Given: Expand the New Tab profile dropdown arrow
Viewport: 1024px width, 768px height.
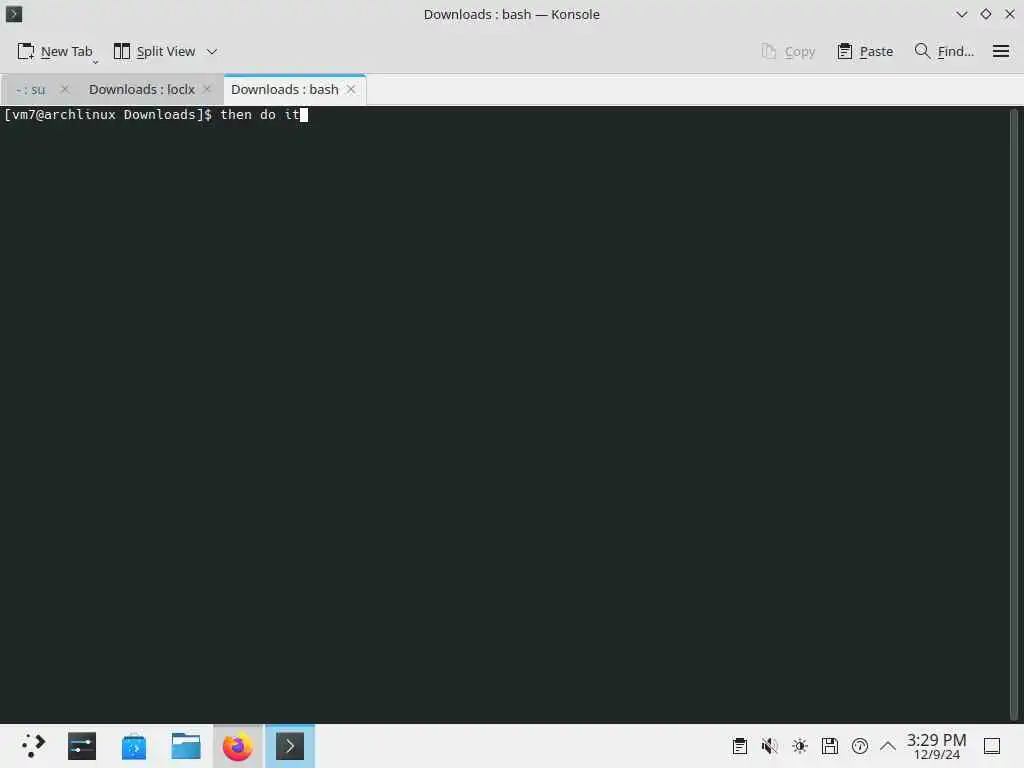Looking at the screenshot, I should point(95,63).
